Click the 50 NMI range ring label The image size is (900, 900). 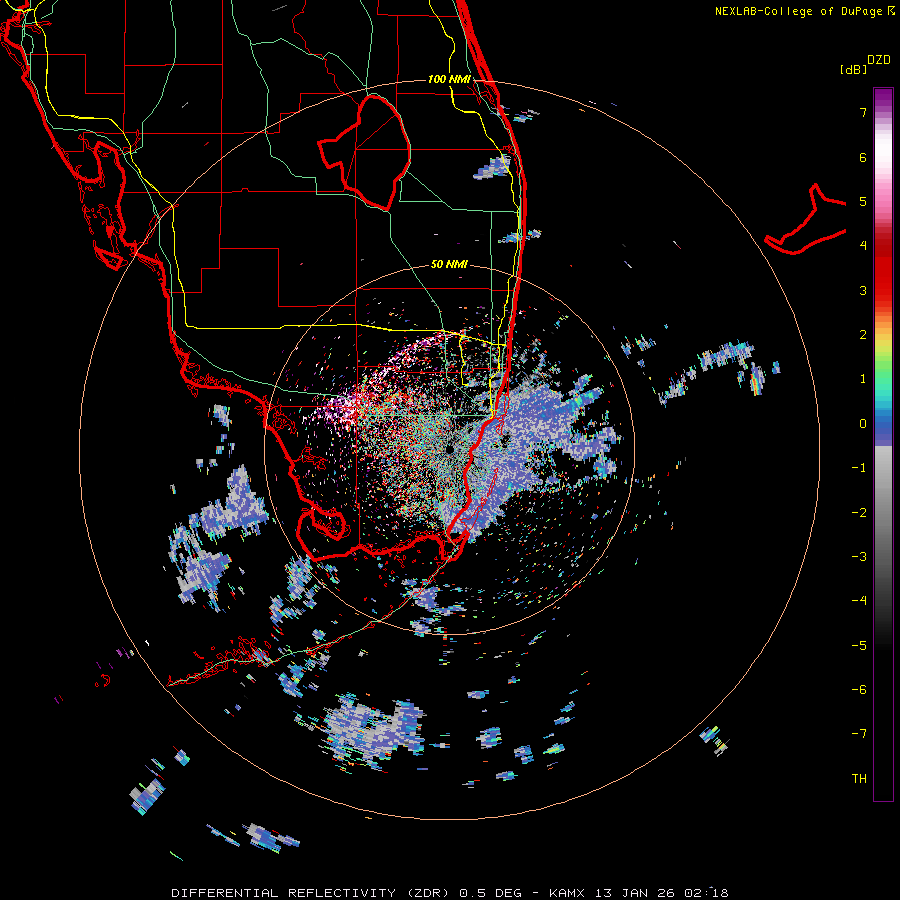coord(449,264)
